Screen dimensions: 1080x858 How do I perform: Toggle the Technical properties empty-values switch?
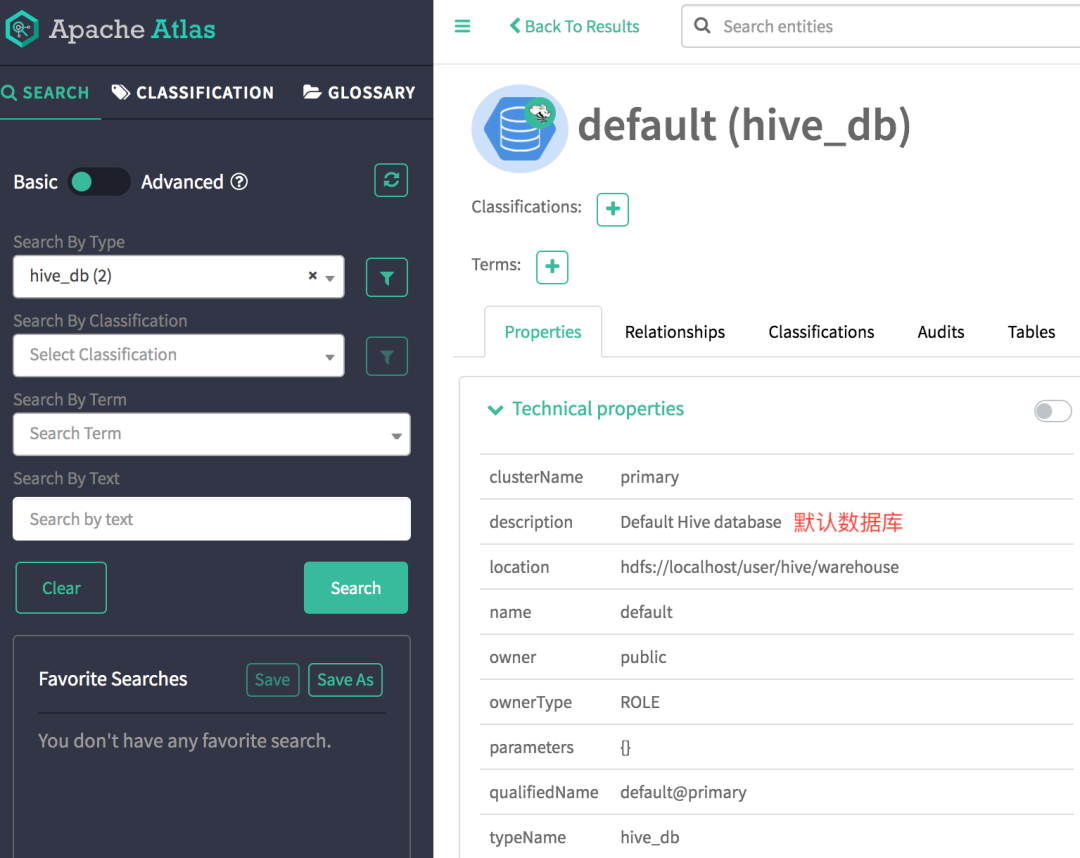click(1052, 411)
